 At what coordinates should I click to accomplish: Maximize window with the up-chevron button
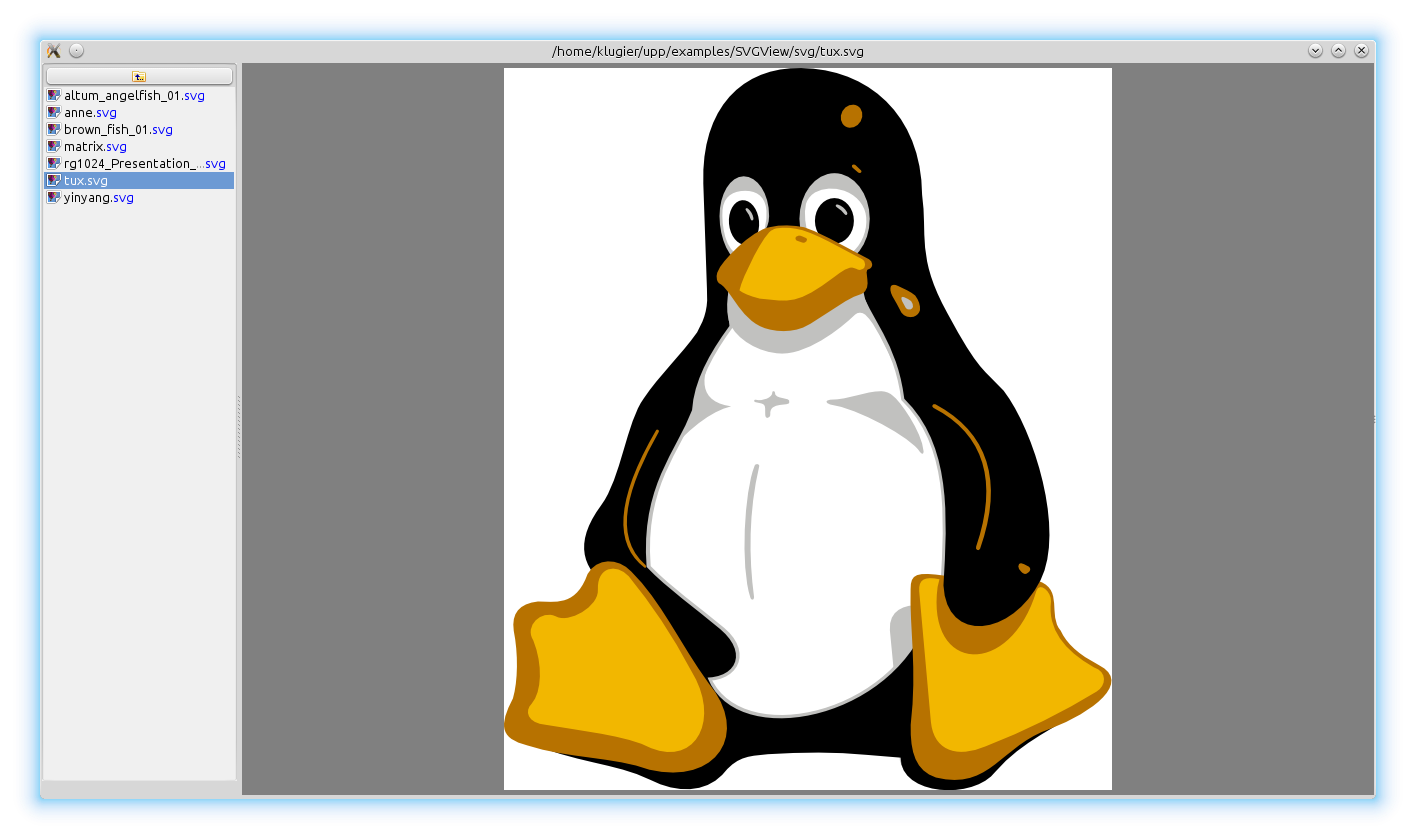[1338, 51]
